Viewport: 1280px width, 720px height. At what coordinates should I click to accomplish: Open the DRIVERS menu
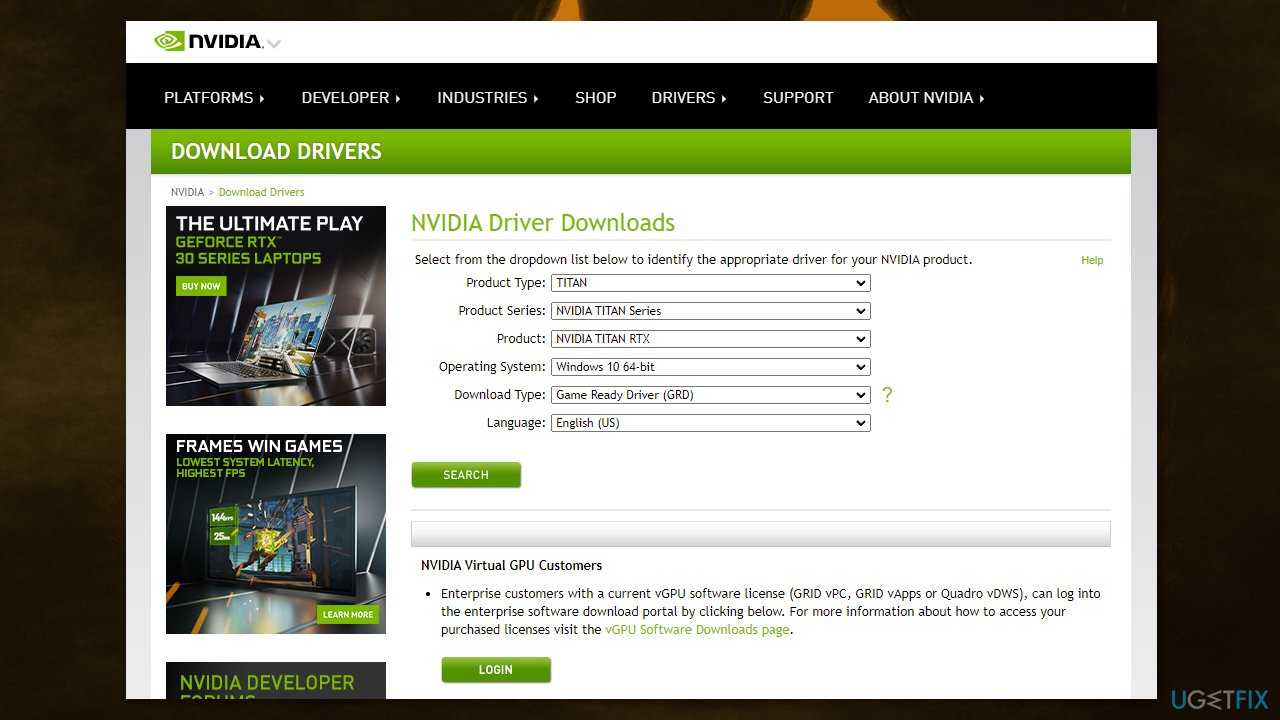pyautogui.click(x=688, y=98)
